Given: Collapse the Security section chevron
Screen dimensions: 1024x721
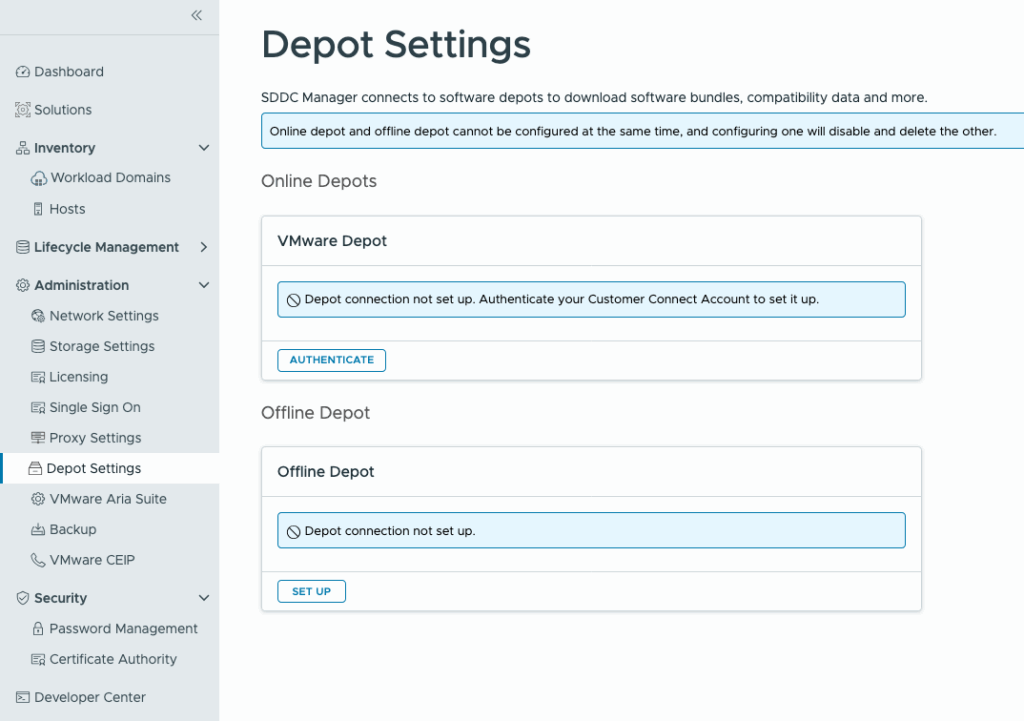Looking at the screenshot, I should point(204,598).
